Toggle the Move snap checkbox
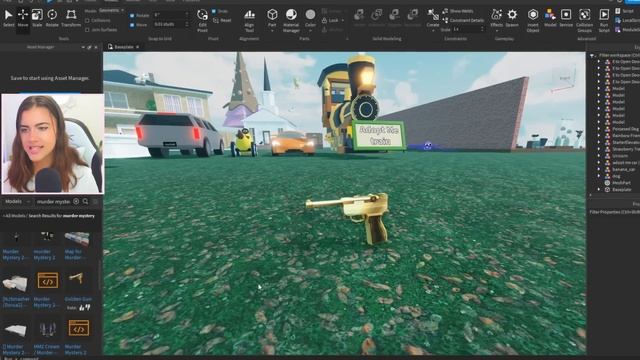The image size is (640, 360). pyautogui.click(x=132, y=25)
